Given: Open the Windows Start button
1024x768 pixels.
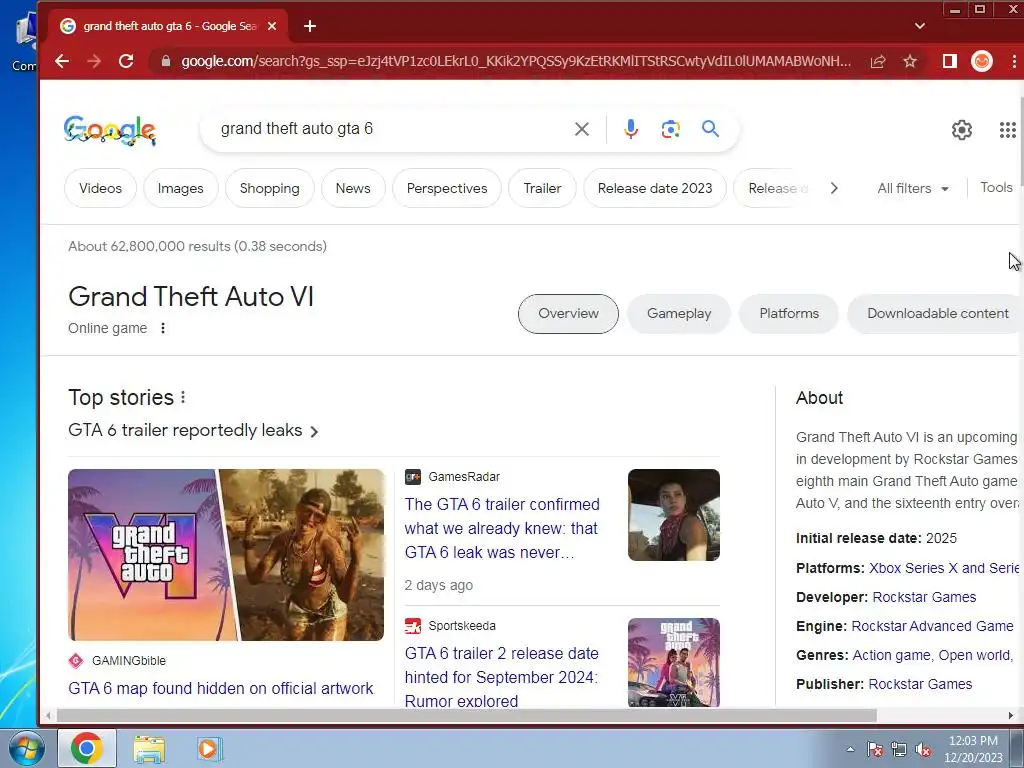Looking at the screenshot, I should 26,748.
